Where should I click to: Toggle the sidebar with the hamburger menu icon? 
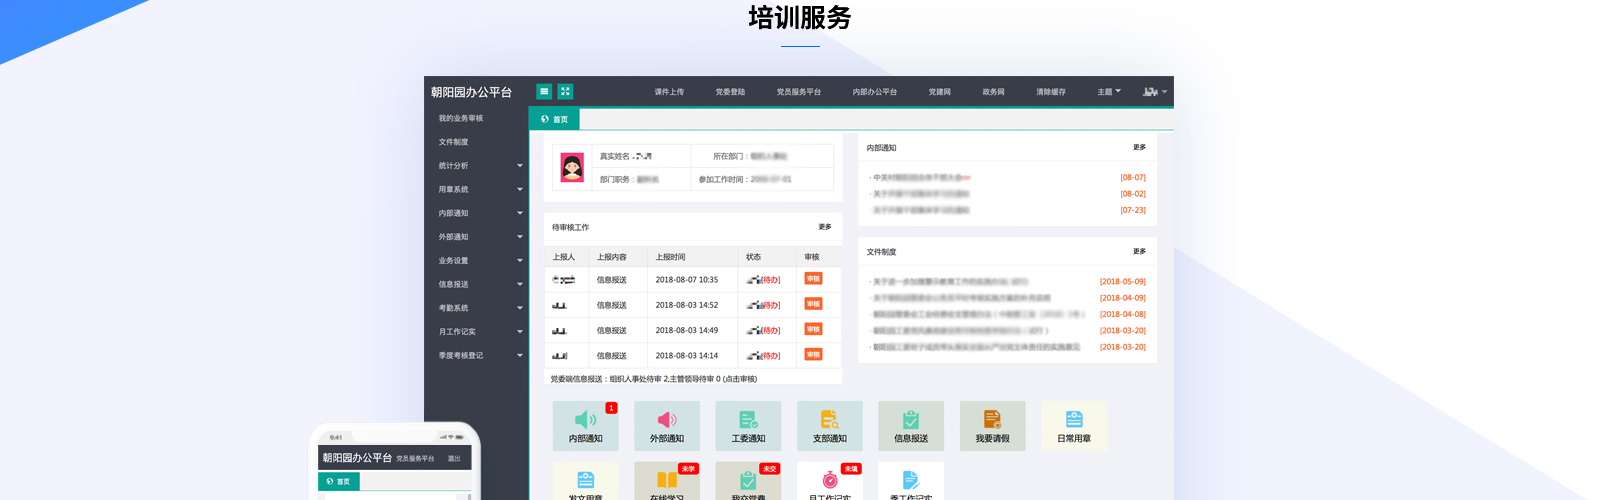pos(544,91)
